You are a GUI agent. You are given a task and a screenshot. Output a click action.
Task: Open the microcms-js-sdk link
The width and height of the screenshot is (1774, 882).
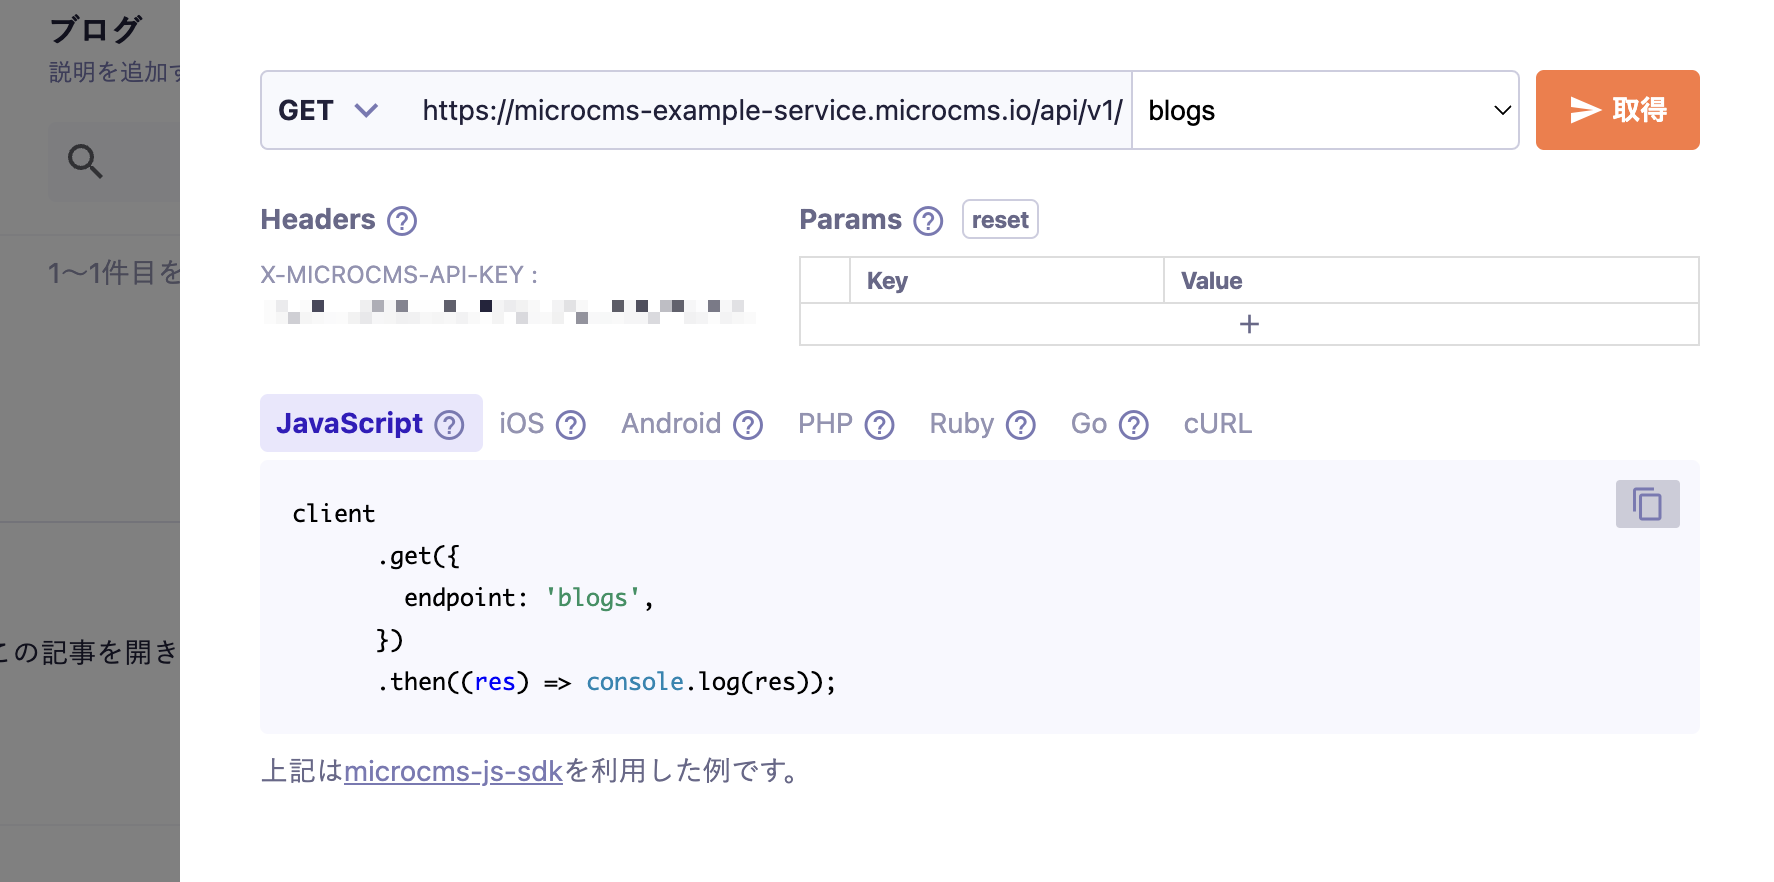pyautogui.click(x=453, y=771)
